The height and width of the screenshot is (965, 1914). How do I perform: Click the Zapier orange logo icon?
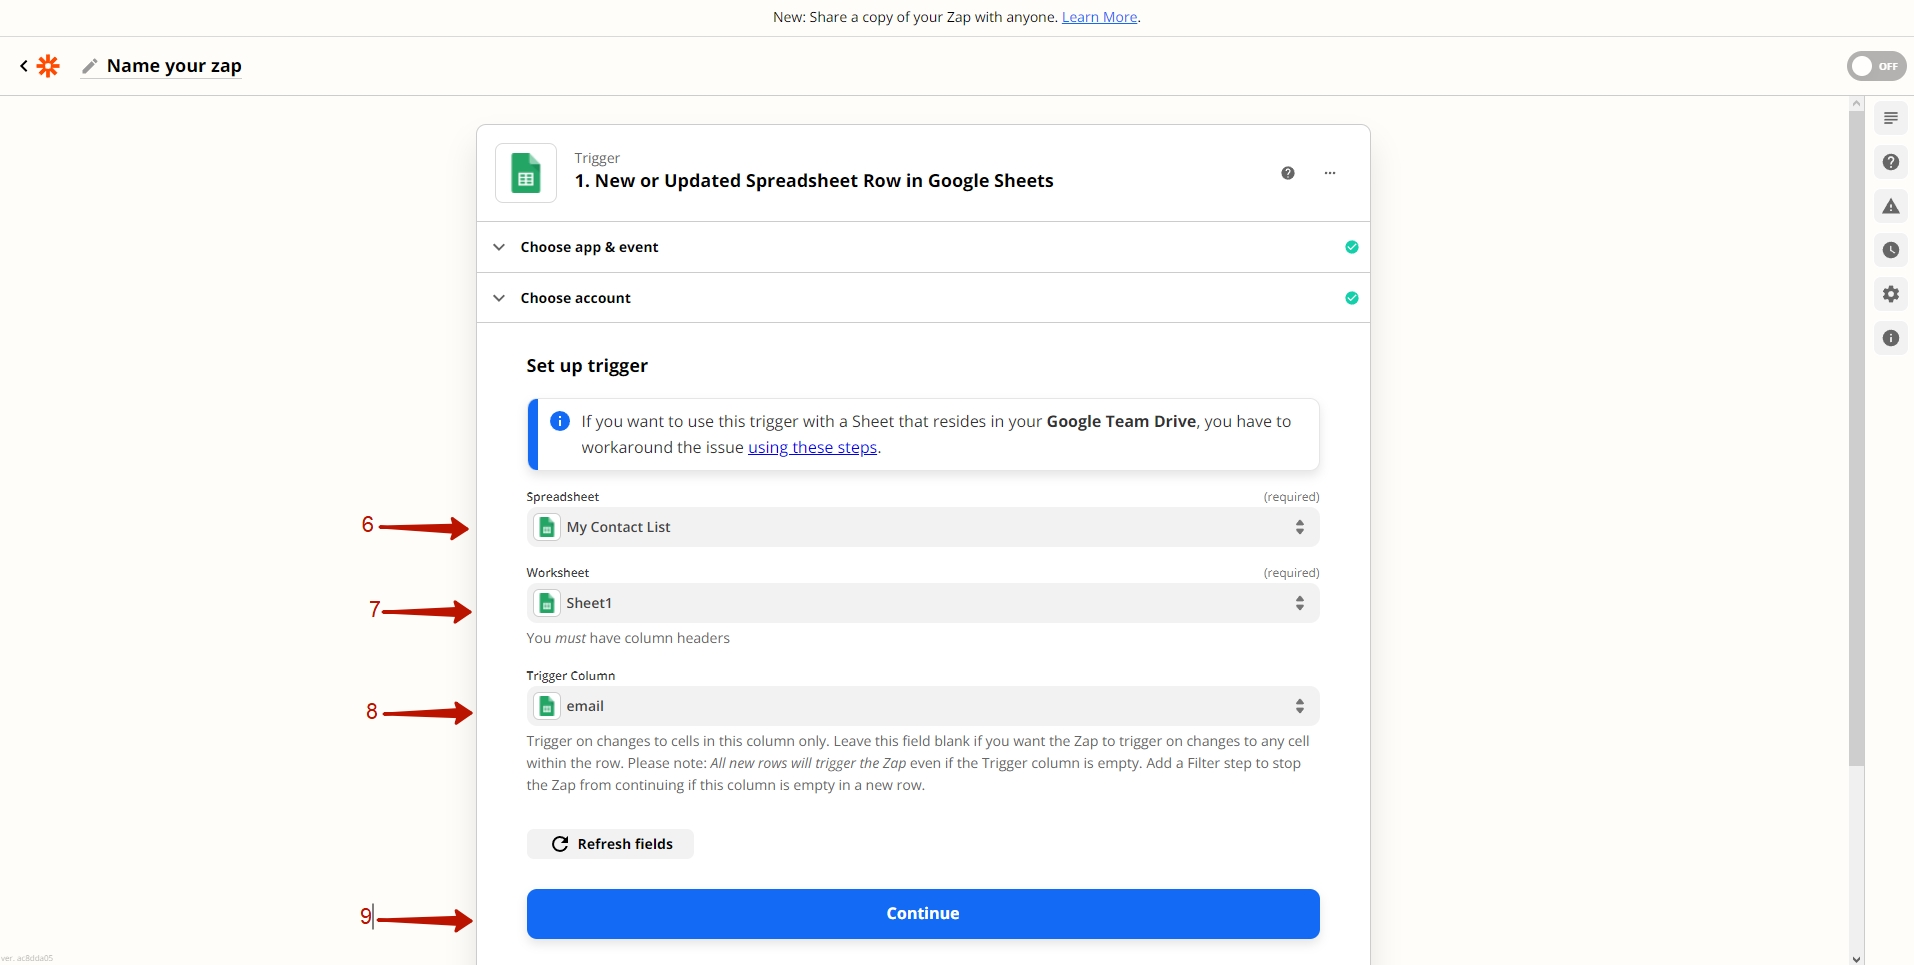coord(48,66)
